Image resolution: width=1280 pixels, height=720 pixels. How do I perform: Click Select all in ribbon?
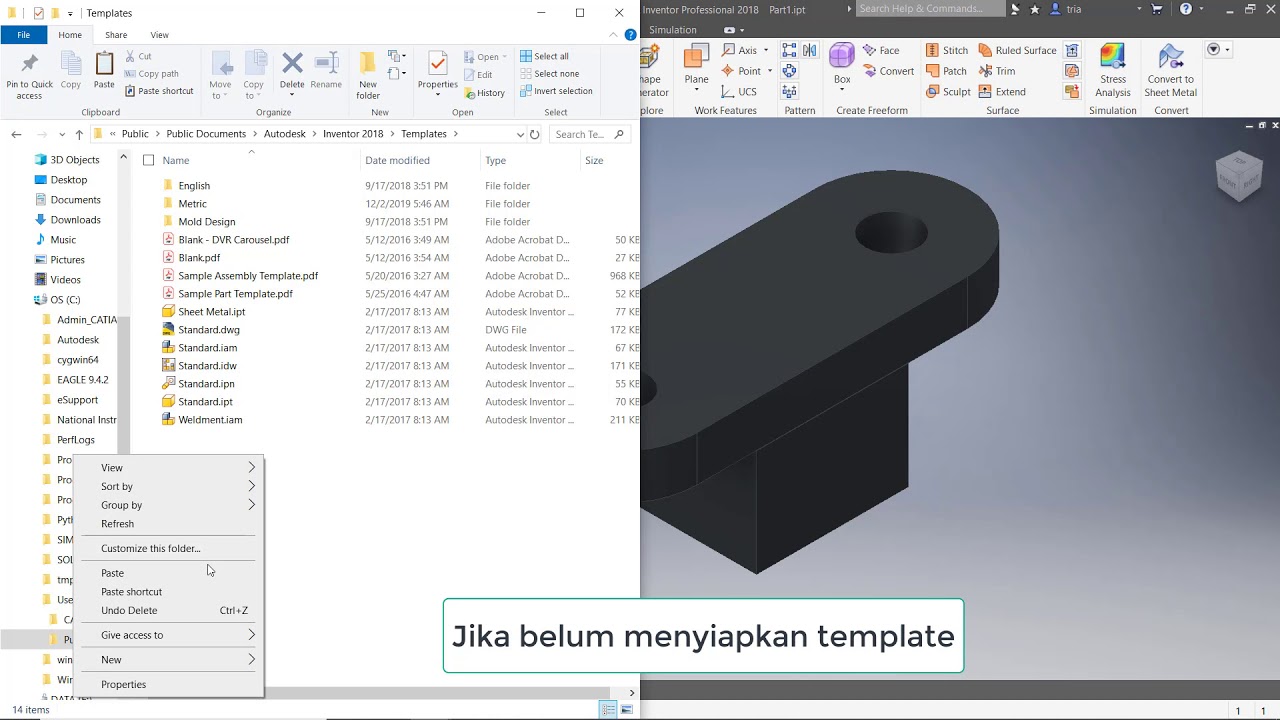(545, 56)
